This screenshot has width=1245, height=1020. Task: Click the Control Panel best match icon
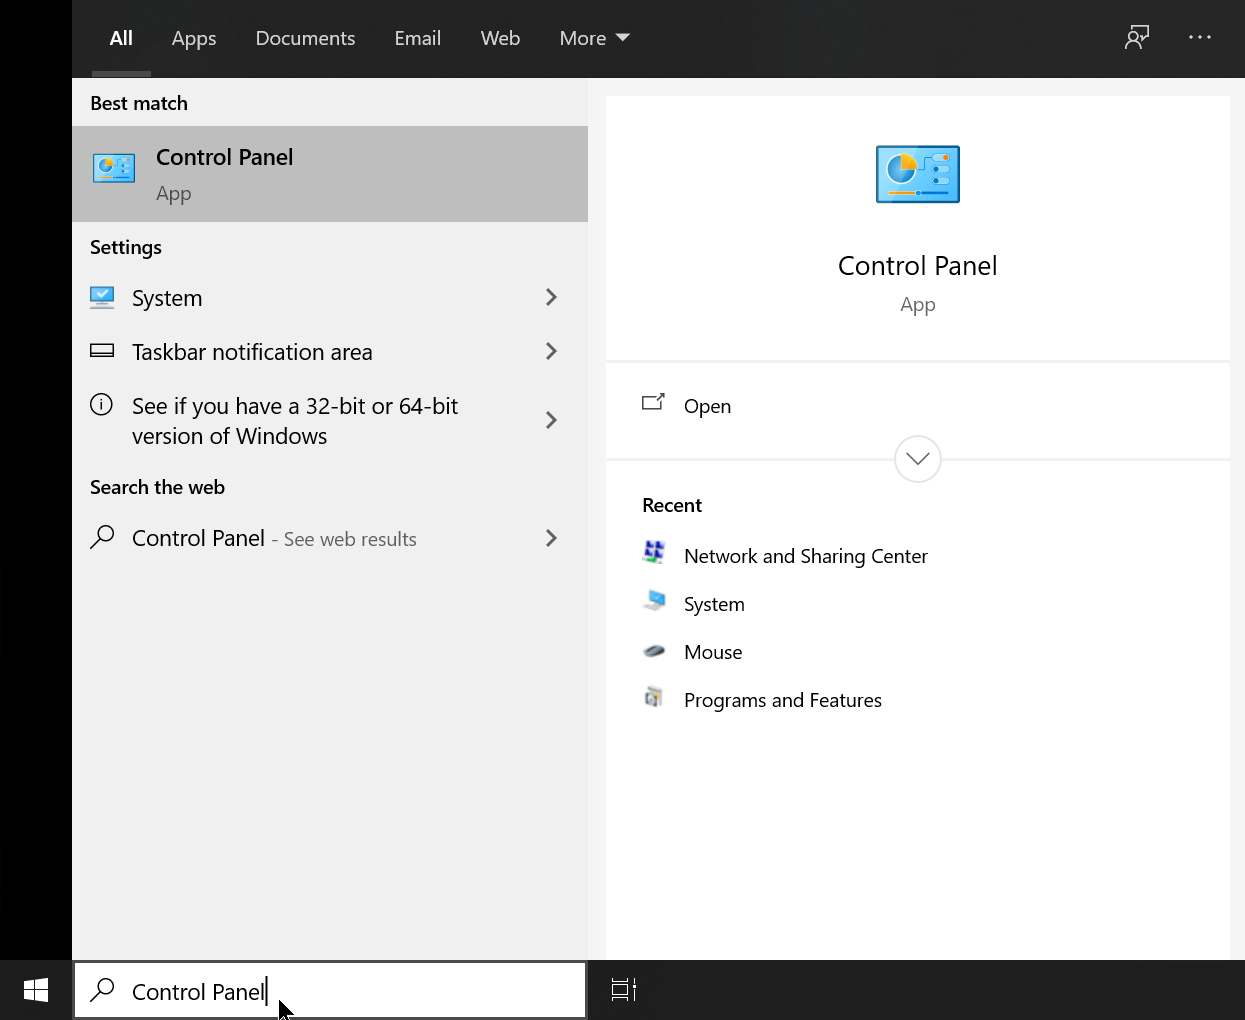click(114, 168)
